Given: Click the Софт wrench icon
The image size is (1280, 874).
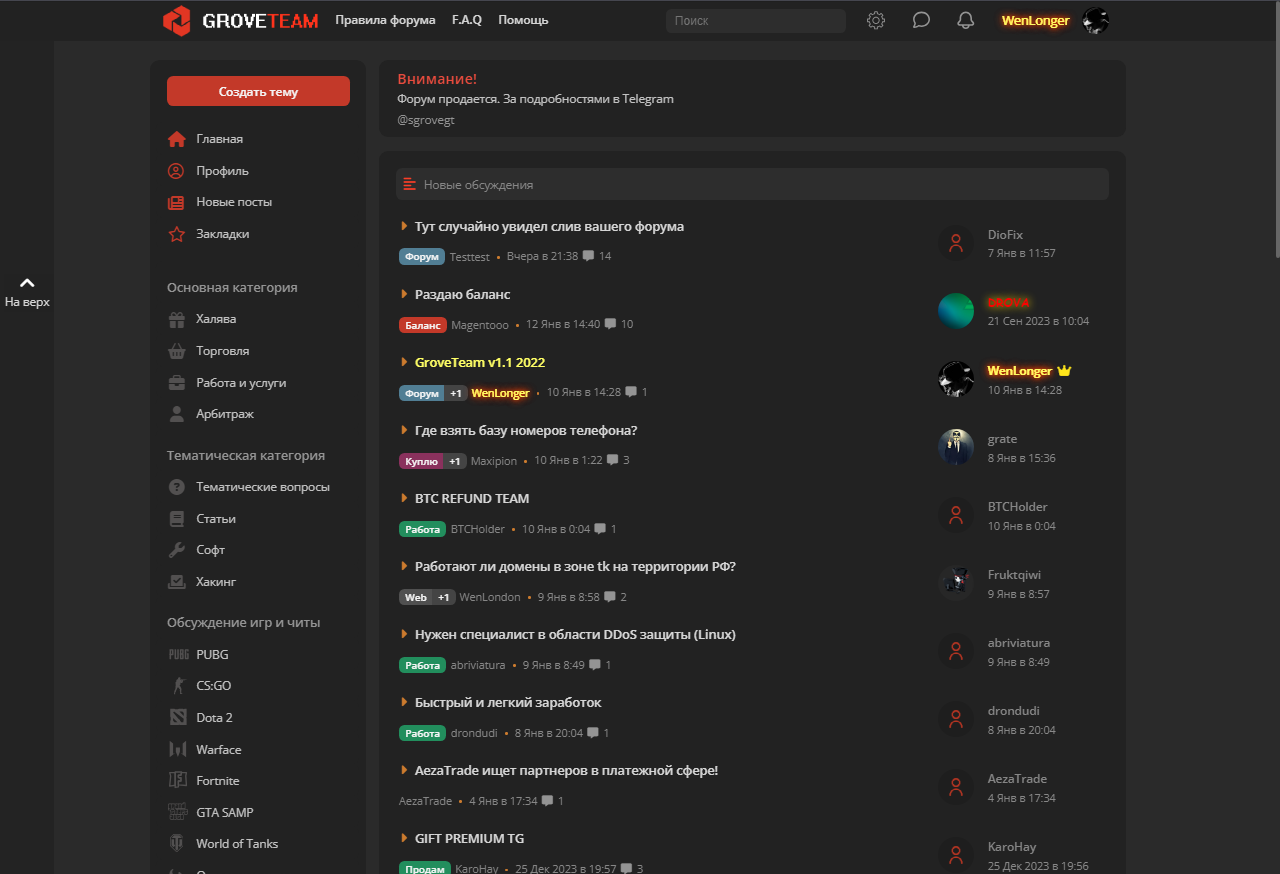Looking at the screenshot, I should (177, 550).
